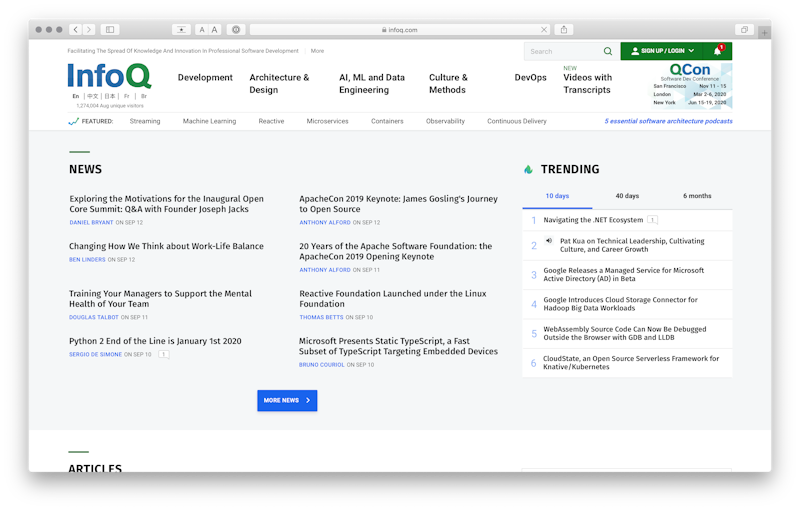Switch trending to 6 months tab

(x=697, y=196)
